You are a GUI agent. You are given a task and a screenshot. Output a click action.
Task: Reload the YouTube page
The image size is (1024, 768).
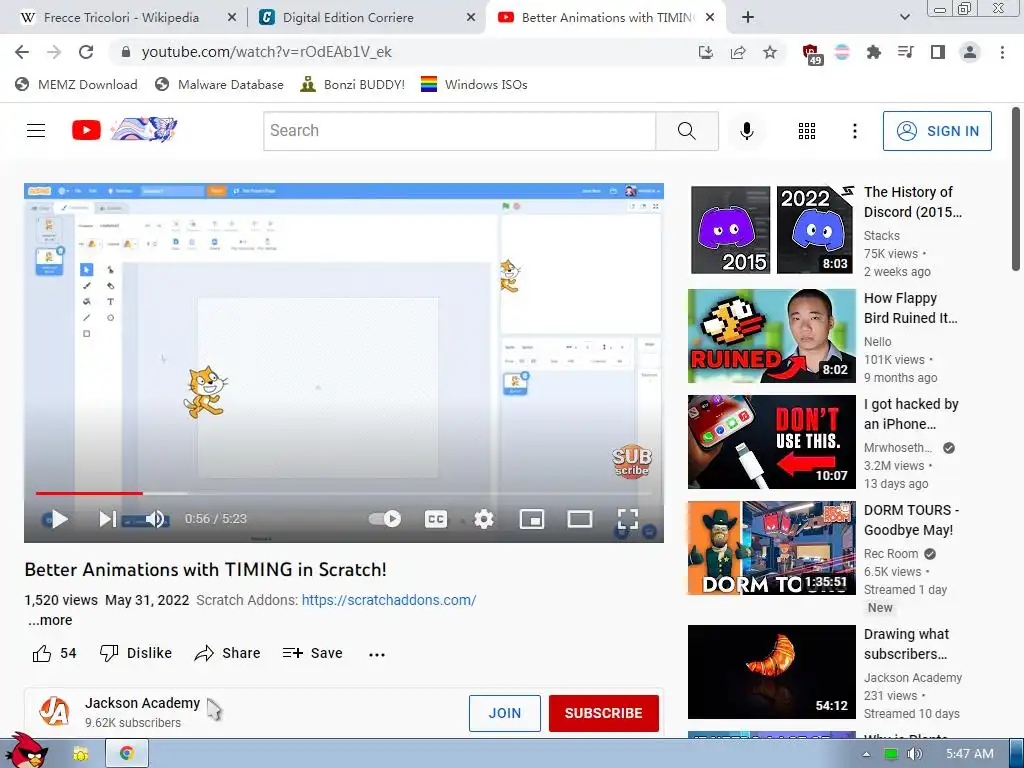86,52
